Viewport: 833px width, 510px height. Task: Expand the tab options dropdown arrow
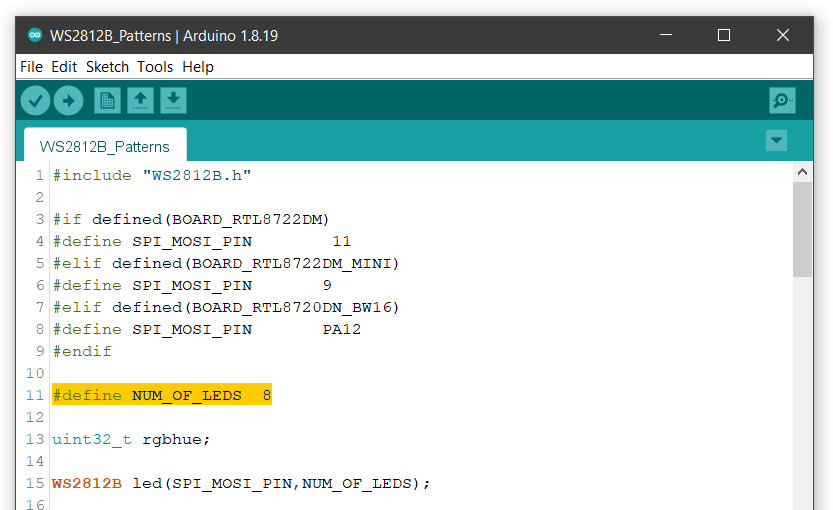click(776, 141)
